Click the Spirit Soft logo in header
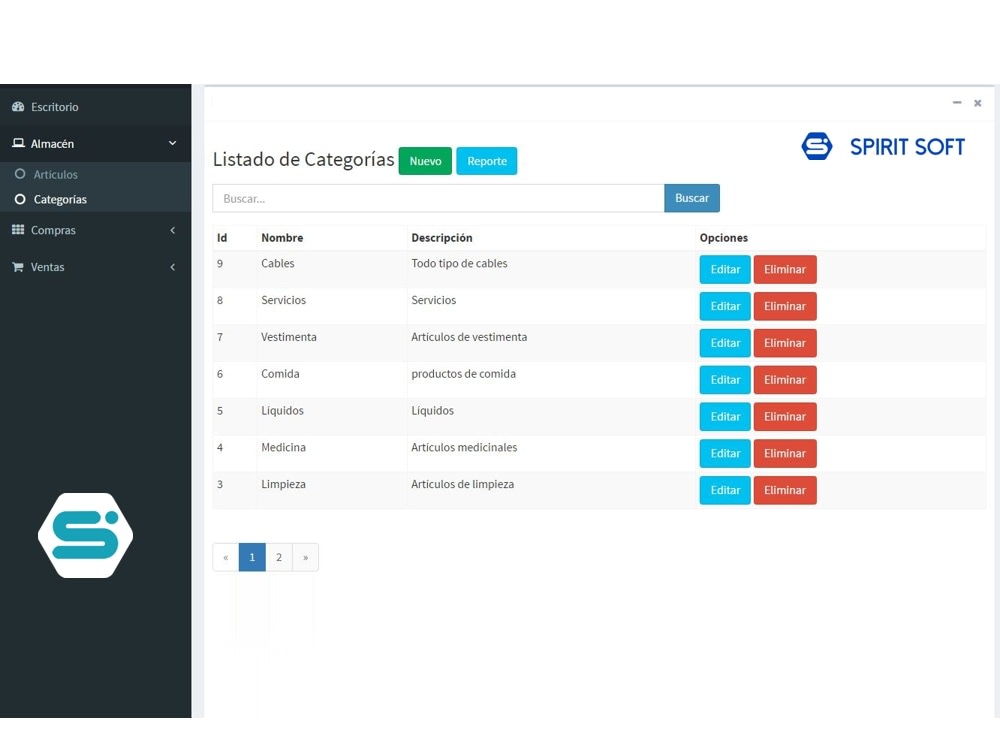The height and width of the screenshot is (750, 1000). coord(883,146)
